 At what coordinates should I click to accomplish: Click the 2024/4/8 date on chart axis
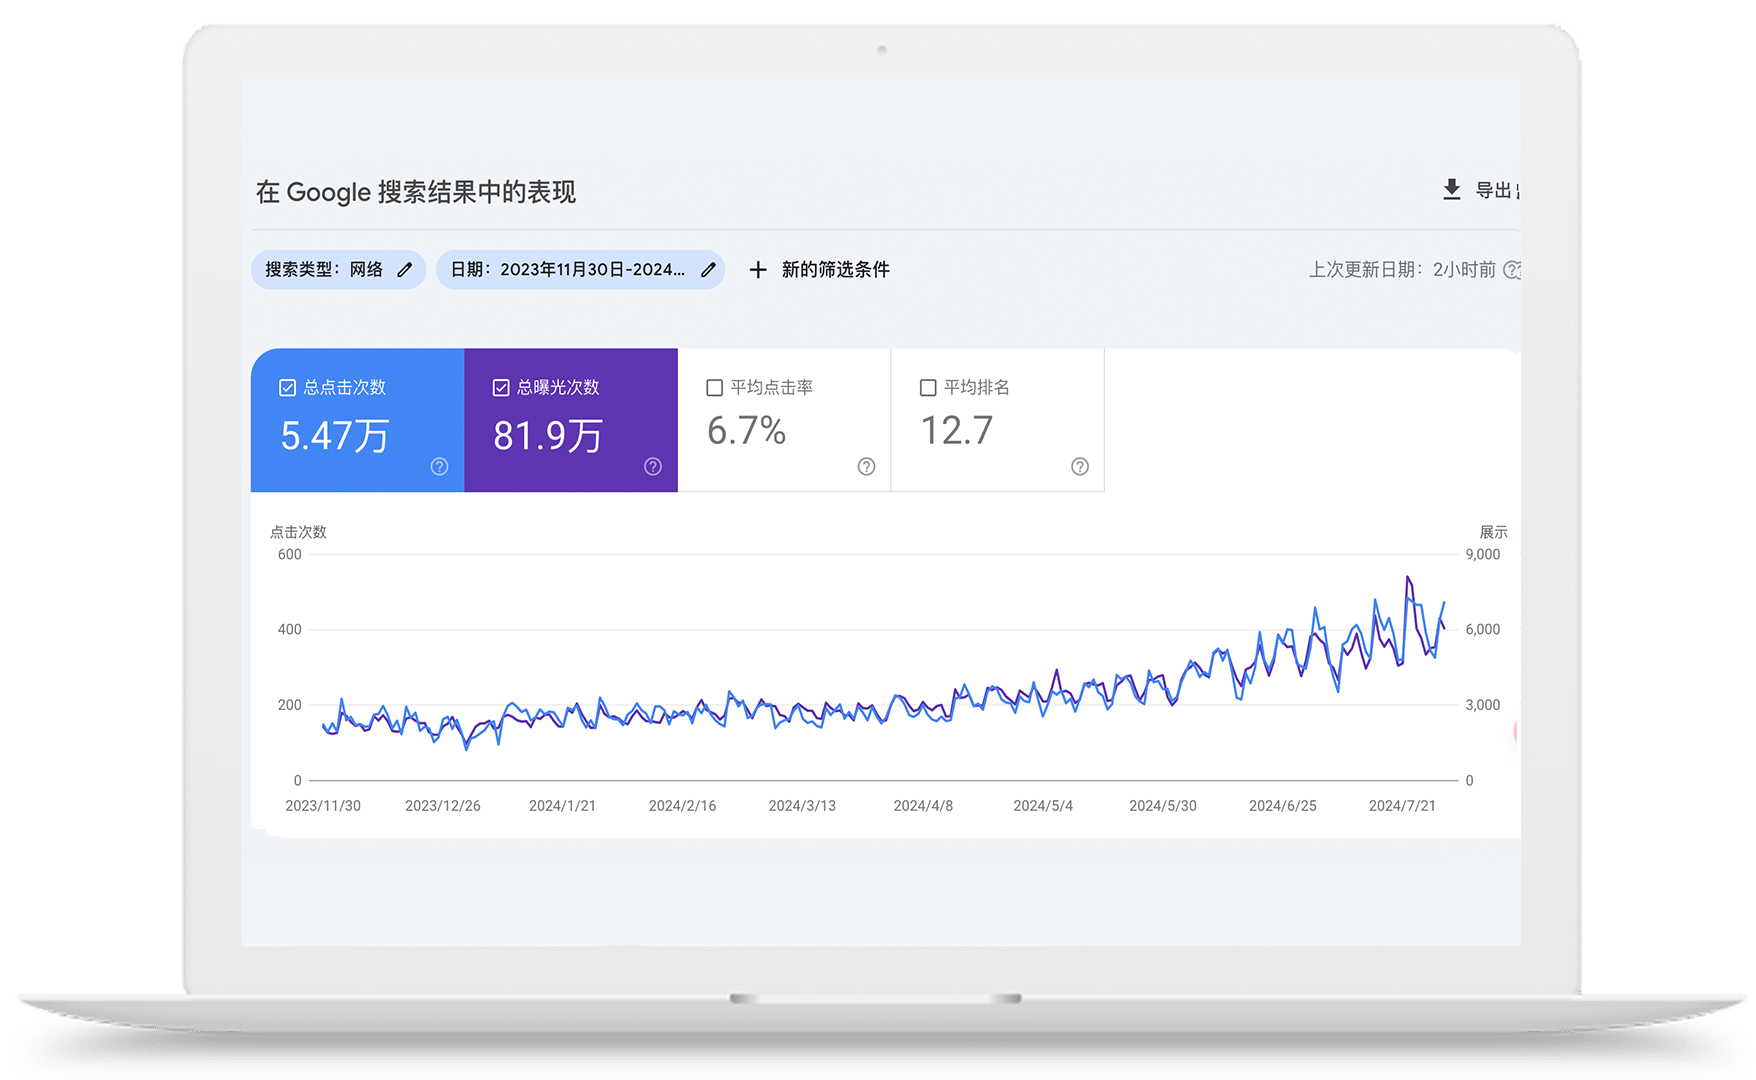point(923,806)
